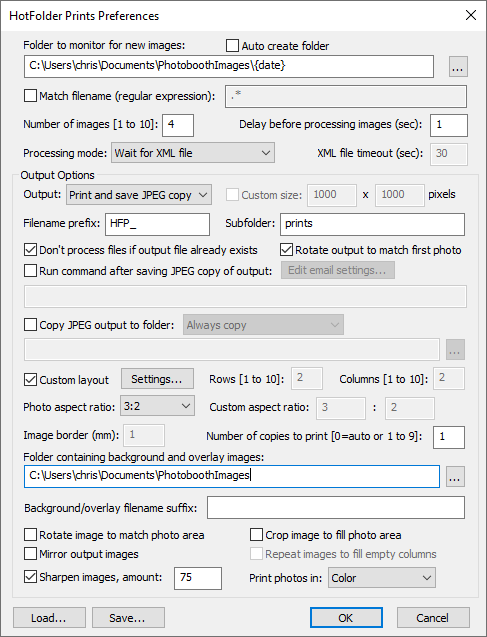487x637 pixels.
Task: Select the Number of images field
Action: 178,125
